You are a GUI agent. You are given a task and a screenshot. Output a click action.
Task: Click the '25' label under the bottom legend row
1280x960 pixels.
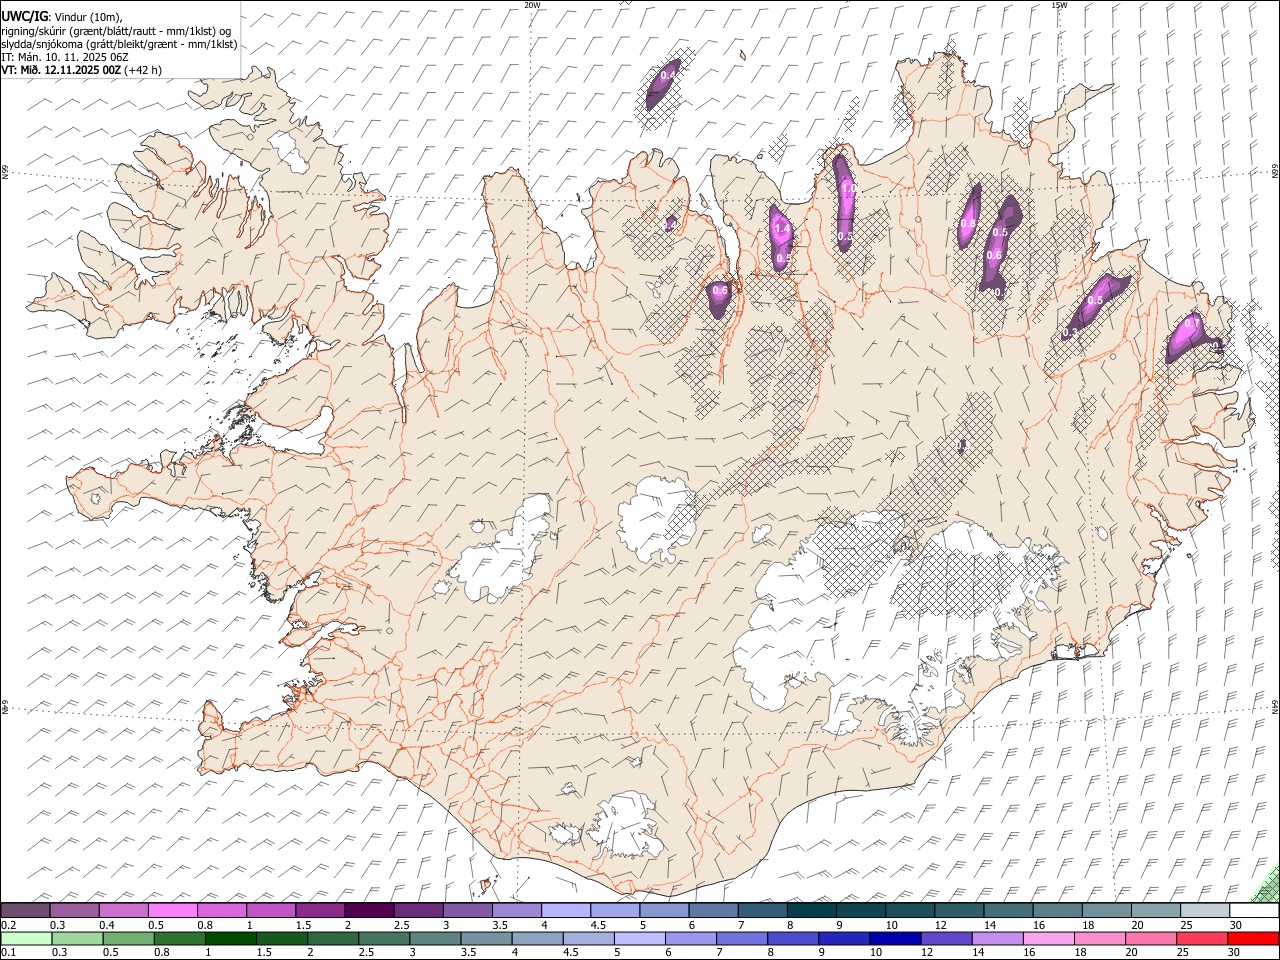[1184, 953]
